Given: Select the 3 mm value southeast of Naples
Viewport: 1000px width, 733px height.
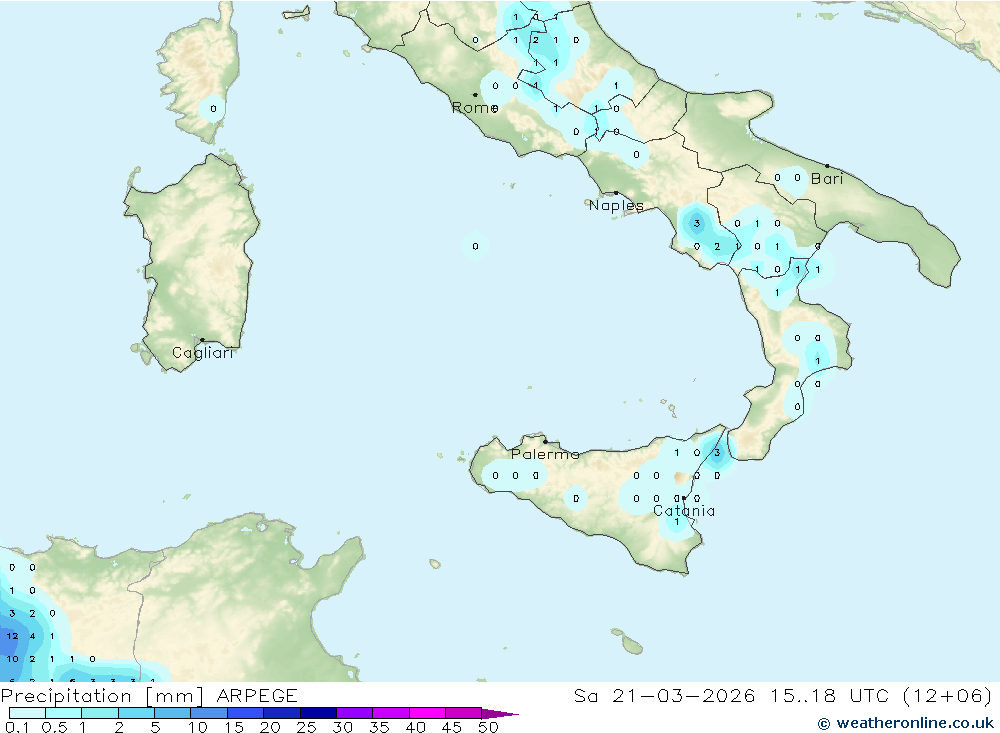Looking at the screenshot, I should [x=697, y=223].
